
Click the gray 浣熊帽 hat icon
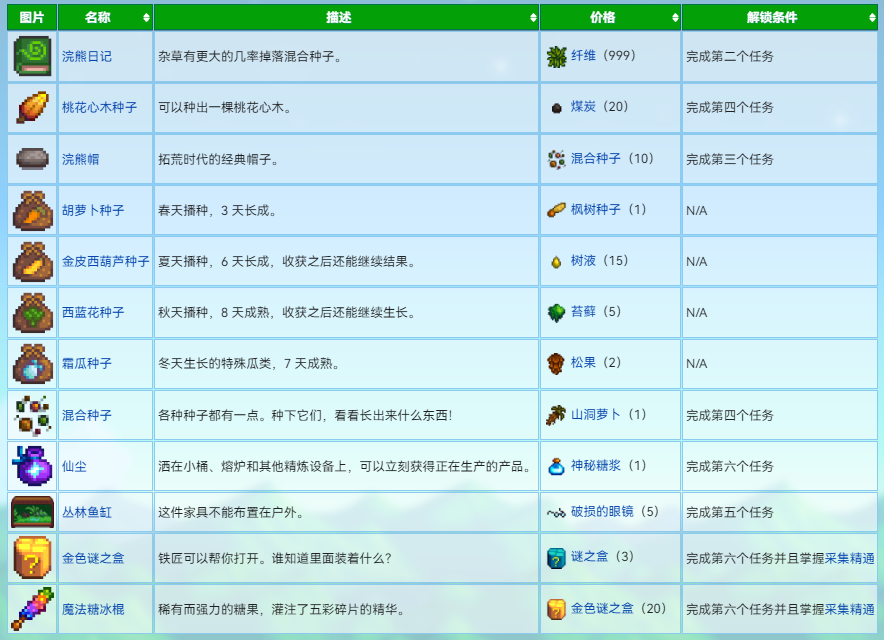(32, 158)
